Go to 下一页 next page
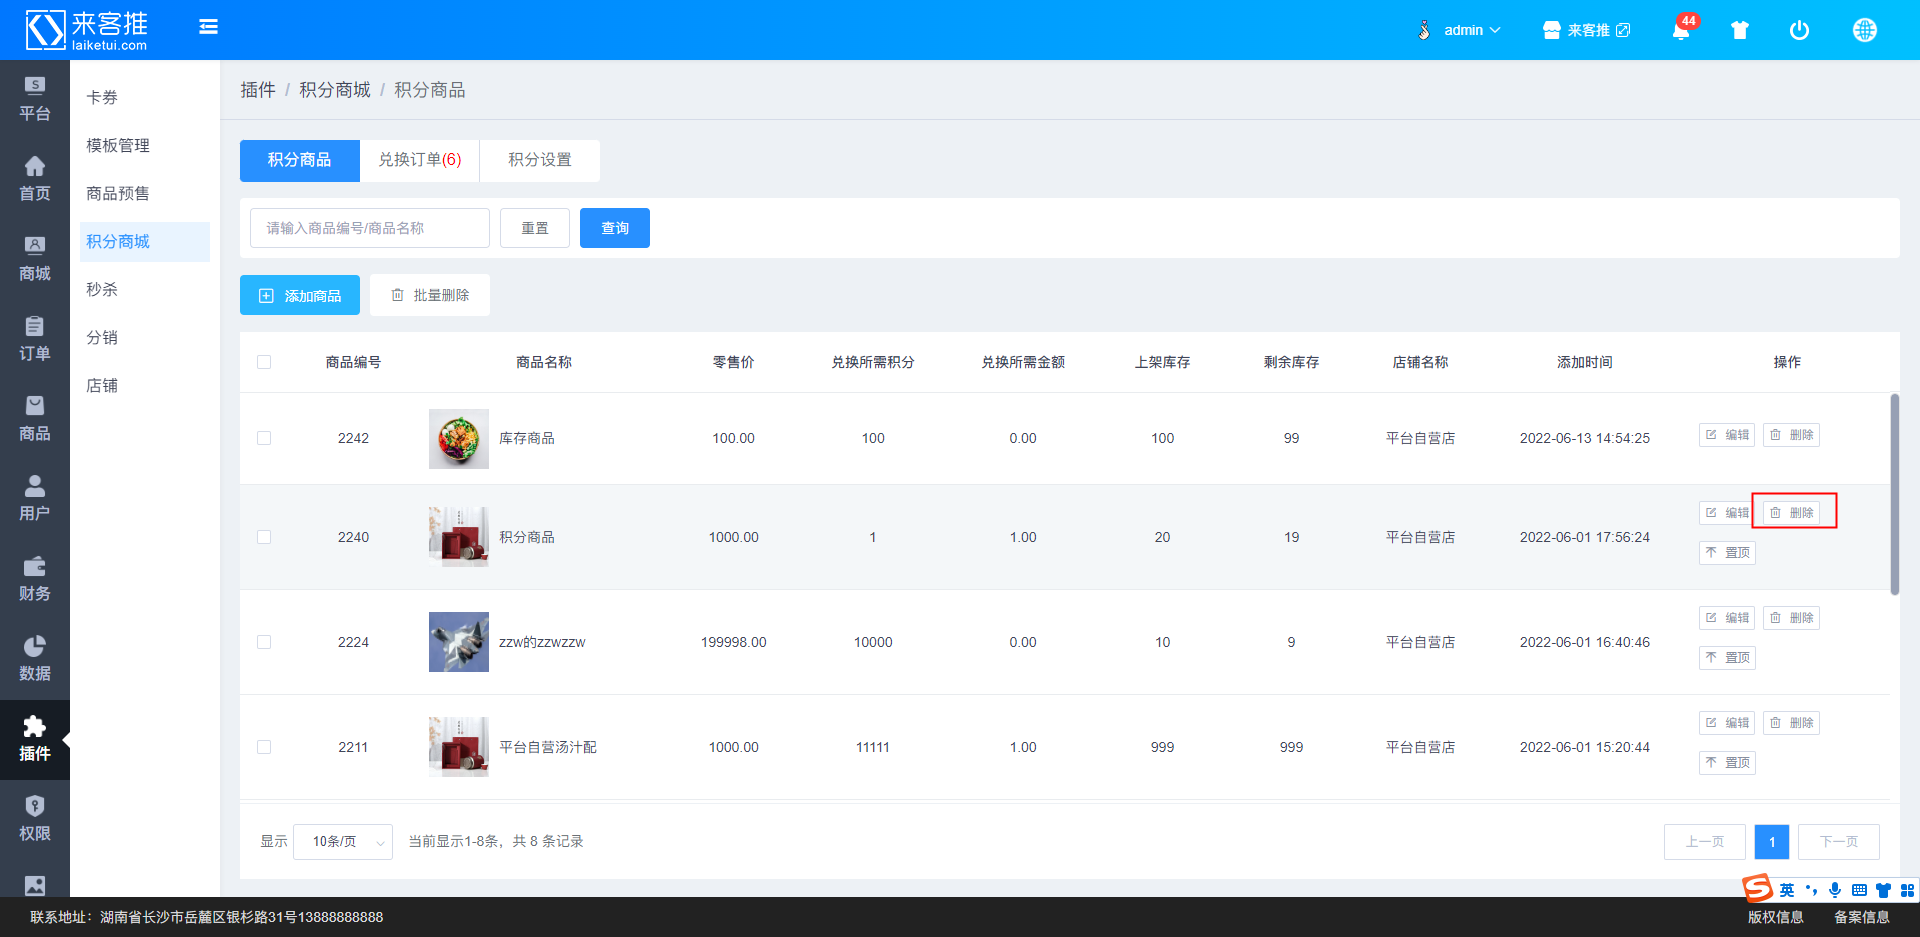1920x937 pixels. [1839, 842]
